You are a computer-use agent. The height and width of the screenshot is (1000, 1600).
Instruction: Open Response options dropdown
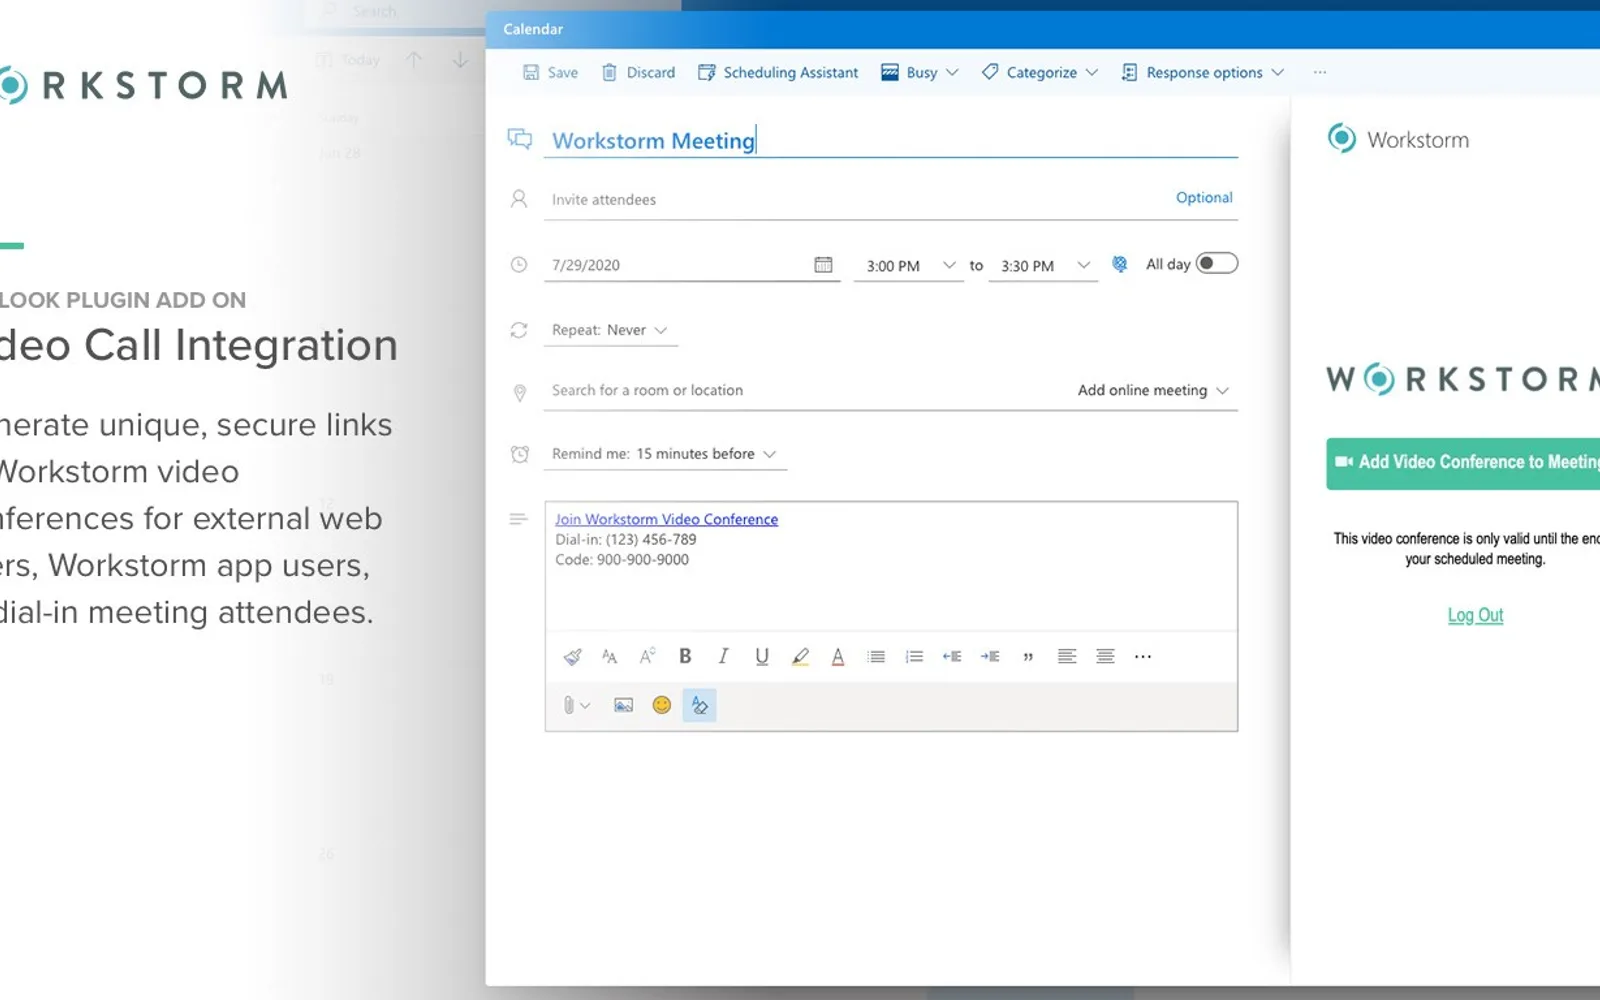1203,72
